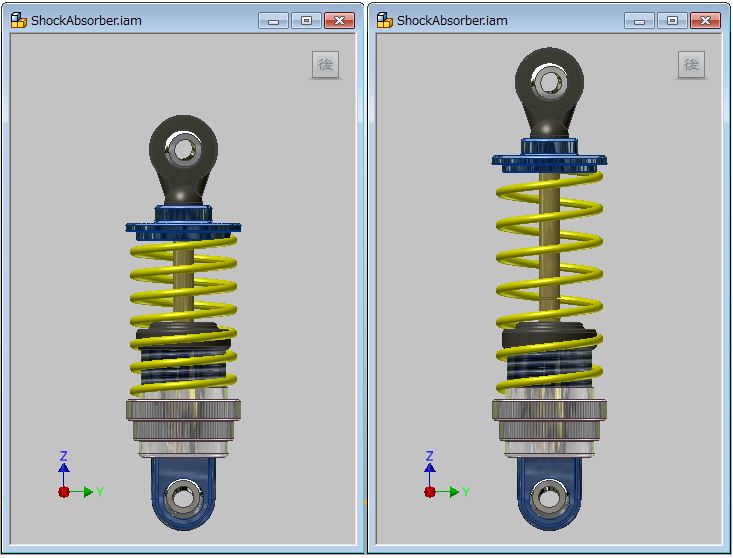733x558 pixels.
Task: Click the assembly icon in the right title bar
Action: coord(385,21)
